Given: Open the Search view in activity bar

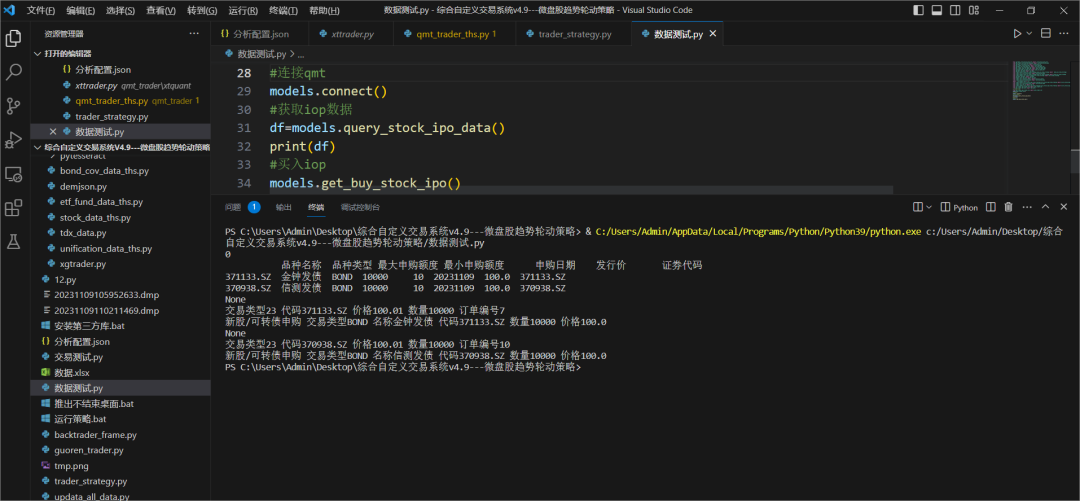Looking at the screenshot, I should [13, 72].
